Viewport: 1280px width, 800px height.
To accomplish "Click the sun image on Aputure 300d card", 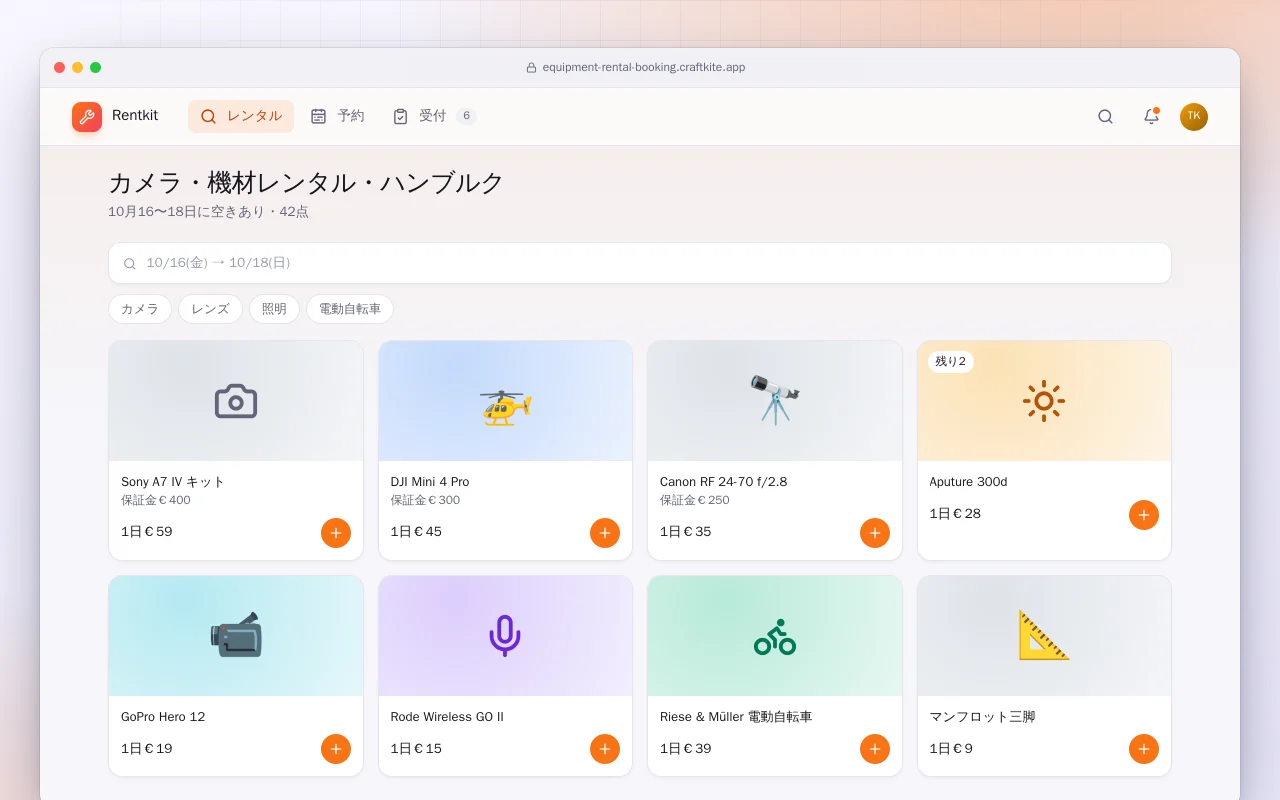I will 1044,401.
